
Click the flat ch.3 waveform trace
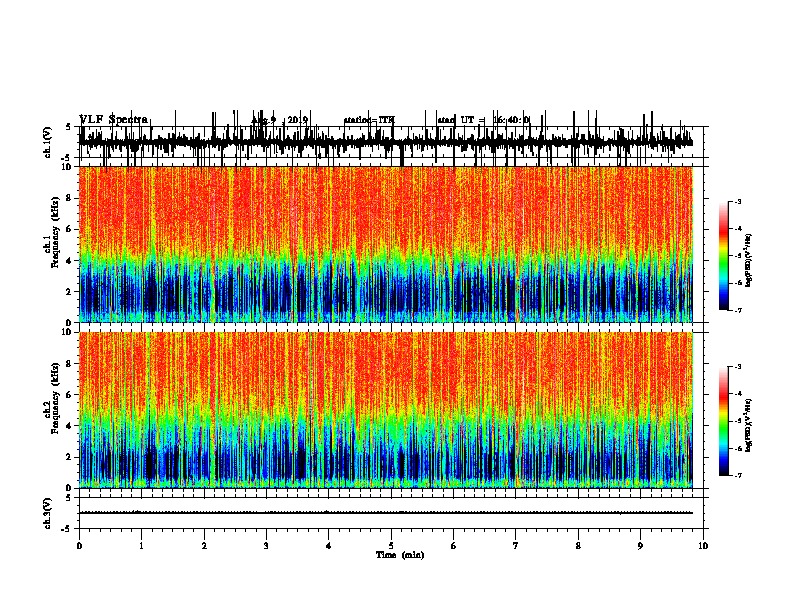(x=386, y=513)
